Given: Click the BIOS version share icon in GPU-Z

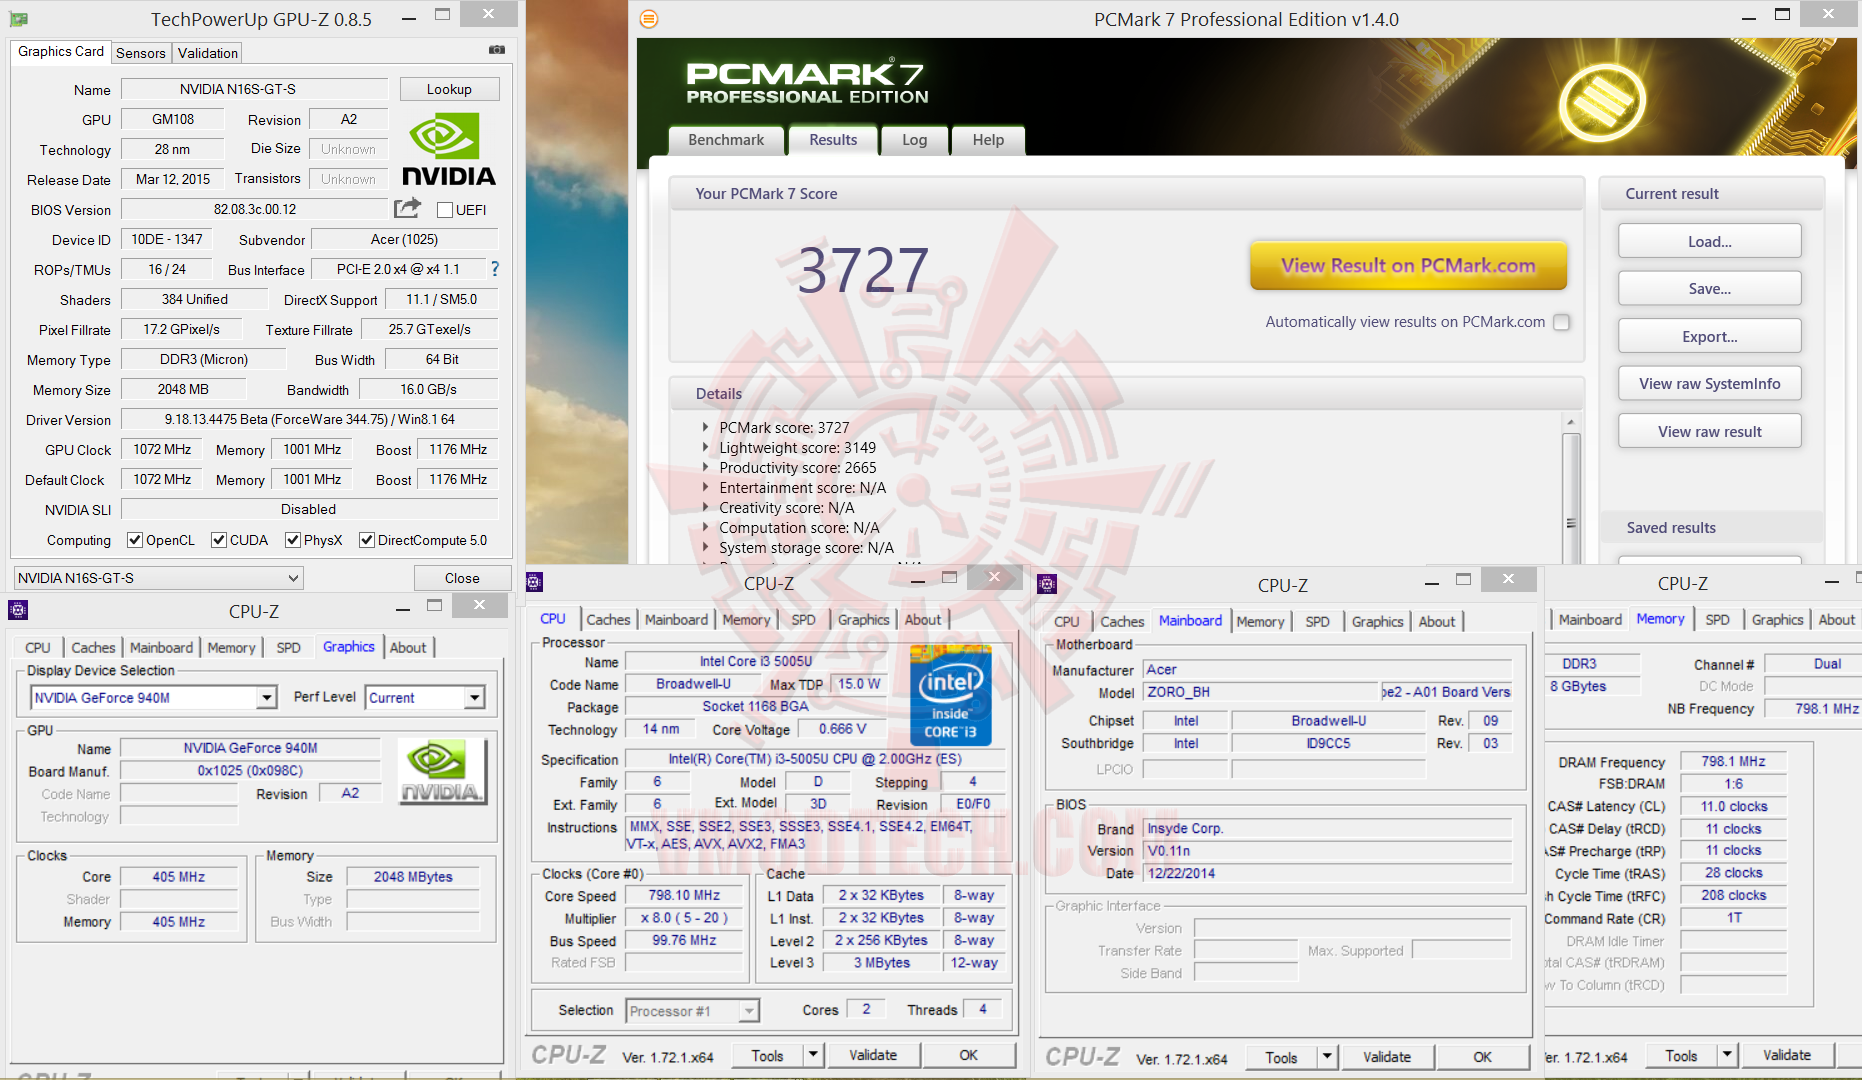Looking at the screenshot, I should pyautogui.click(x=408, y=208).
